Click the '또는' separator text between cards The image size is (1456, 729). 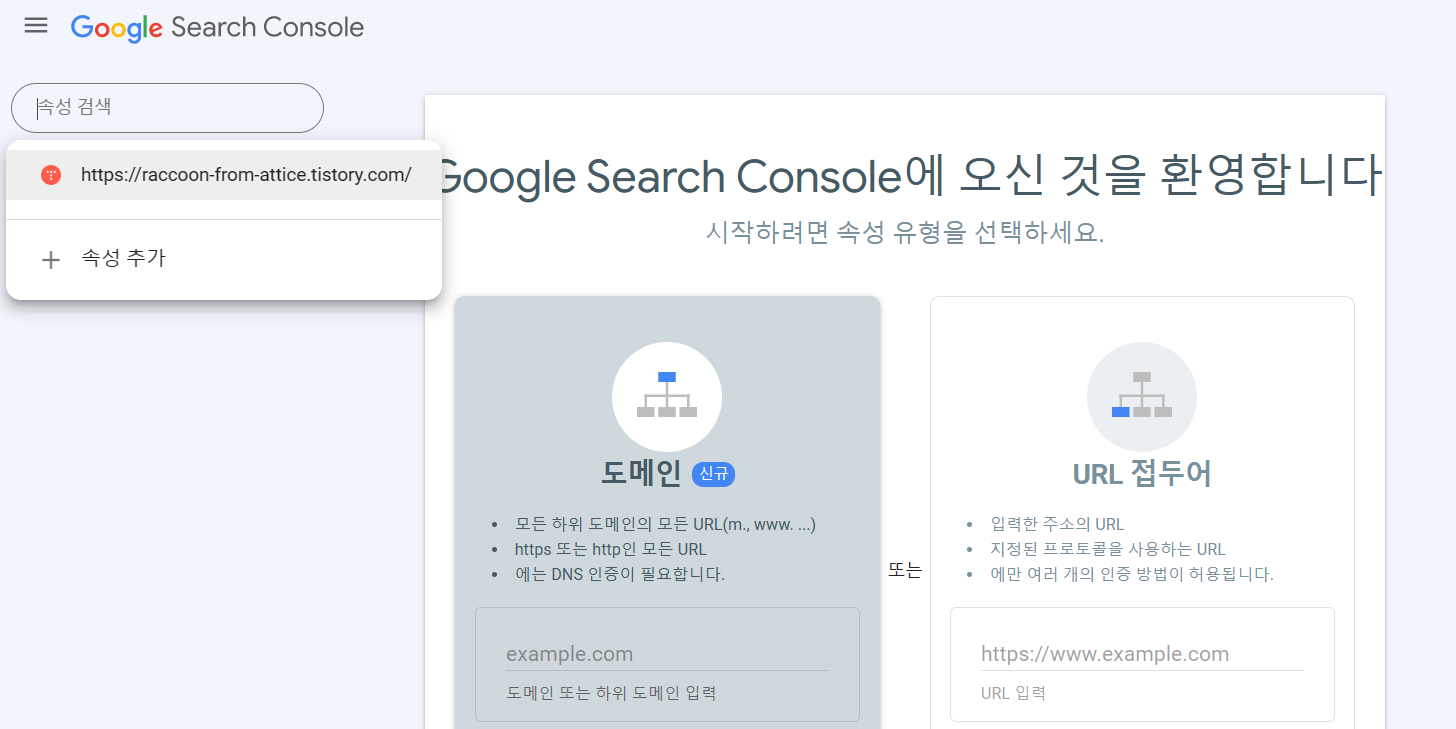(x=905, y=571)
